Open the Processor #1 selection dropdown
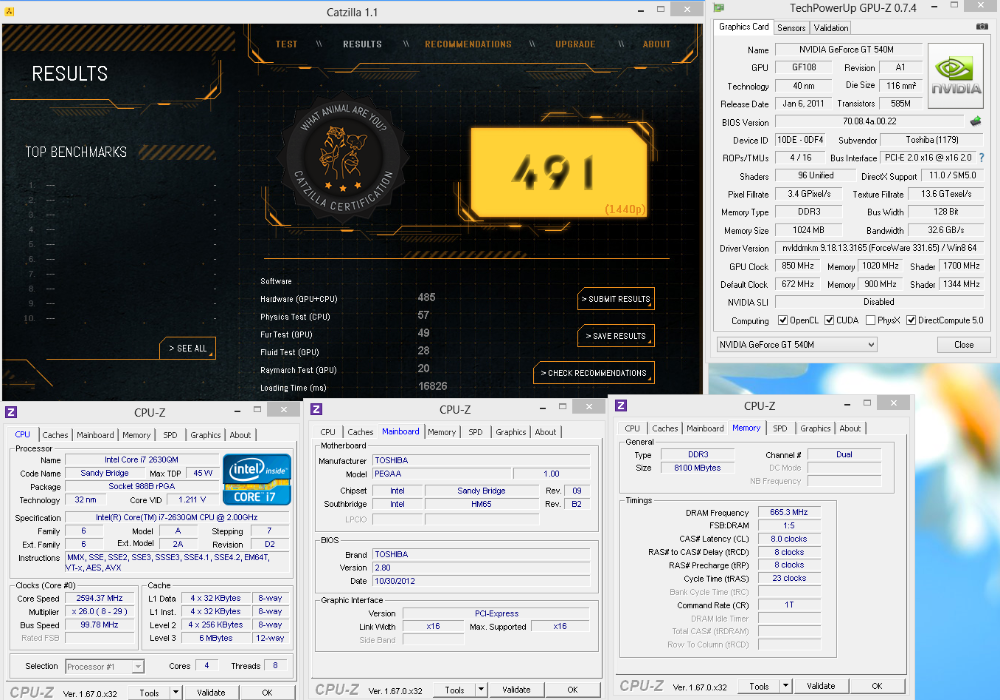1000x700 pixels. click(x=105, y=666)
